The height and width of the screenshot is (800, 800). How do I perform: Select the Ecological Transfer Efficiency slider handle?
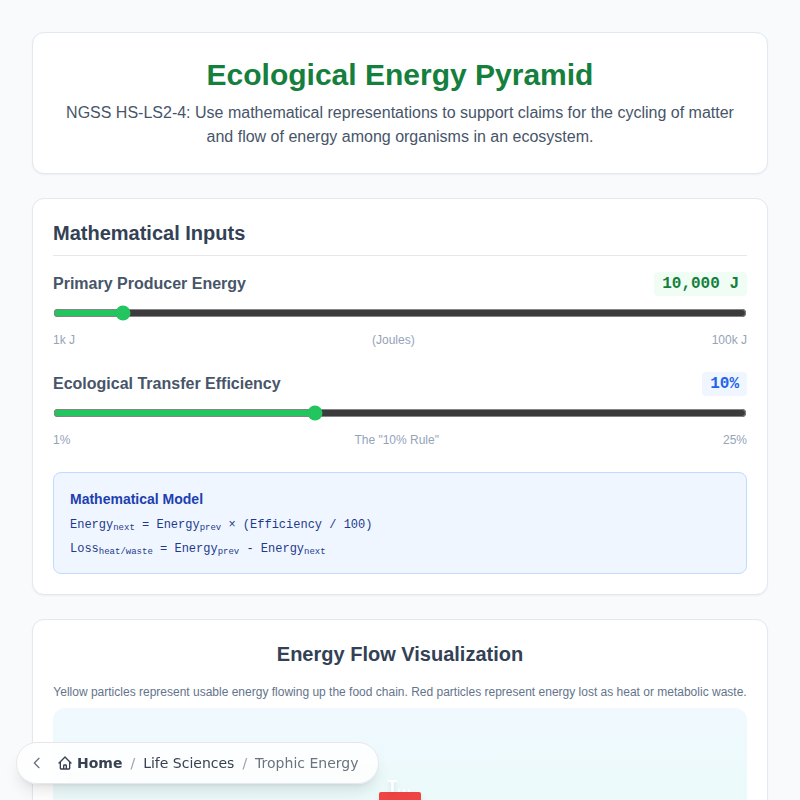pyautogui.click(x=315, y=413)
